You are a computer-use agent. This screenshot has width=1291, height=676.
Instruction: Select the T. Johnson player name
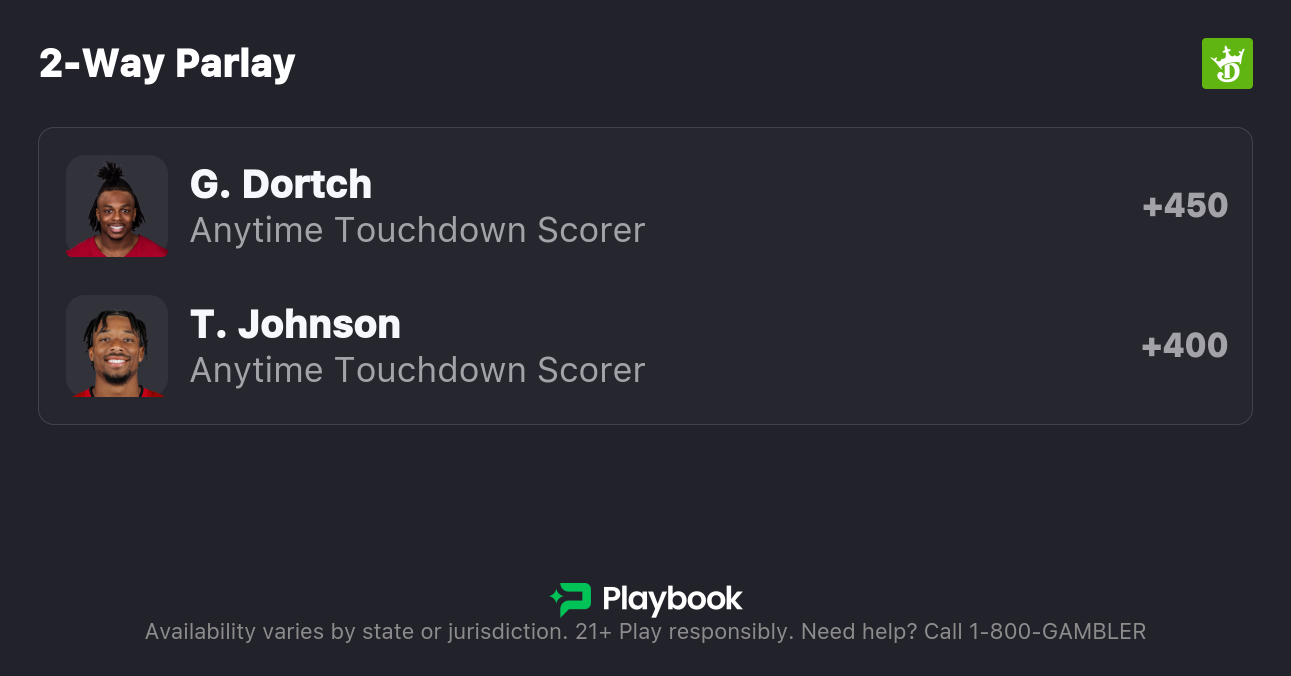point(295,324)
